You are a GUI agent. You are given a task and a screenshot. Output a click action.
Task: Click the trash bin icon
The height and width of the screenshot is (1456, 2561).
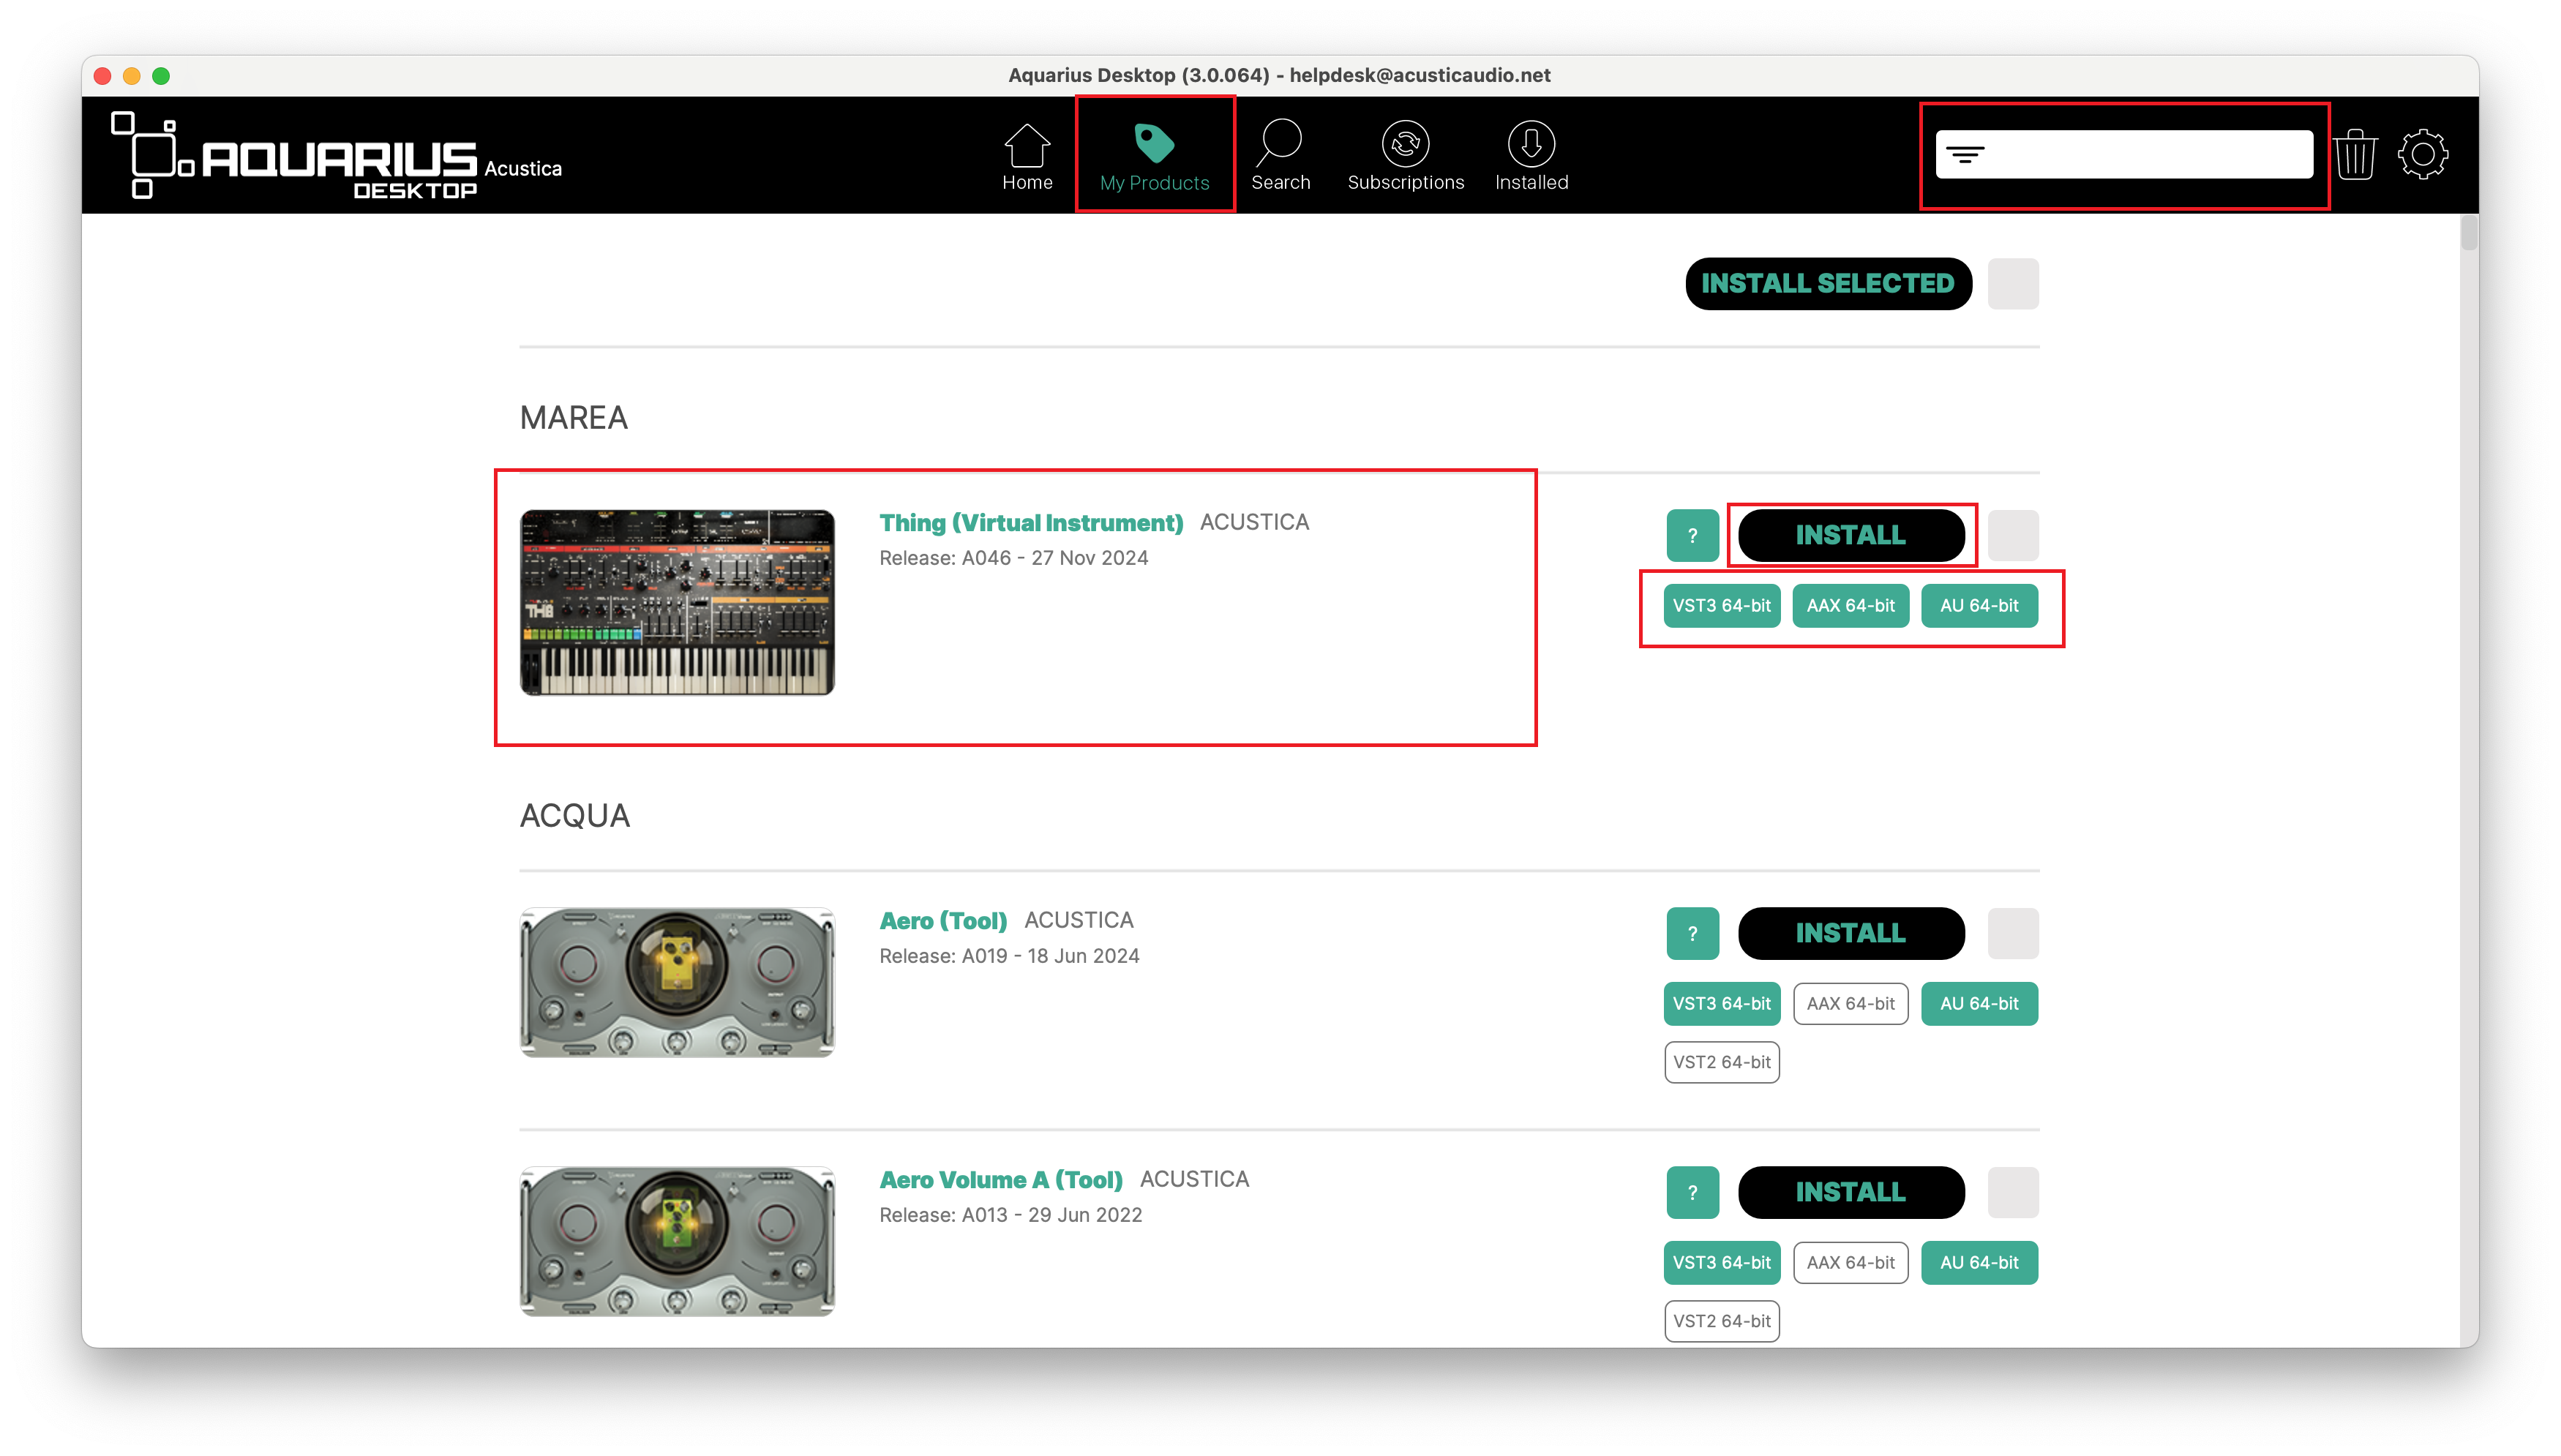pos(2355,155)
